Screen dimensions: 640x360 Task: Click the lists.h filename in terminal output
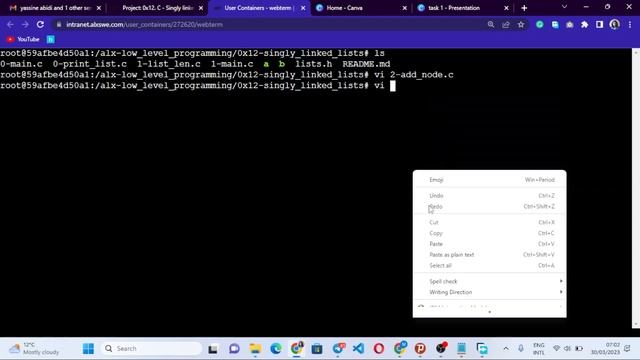(313, 64)
